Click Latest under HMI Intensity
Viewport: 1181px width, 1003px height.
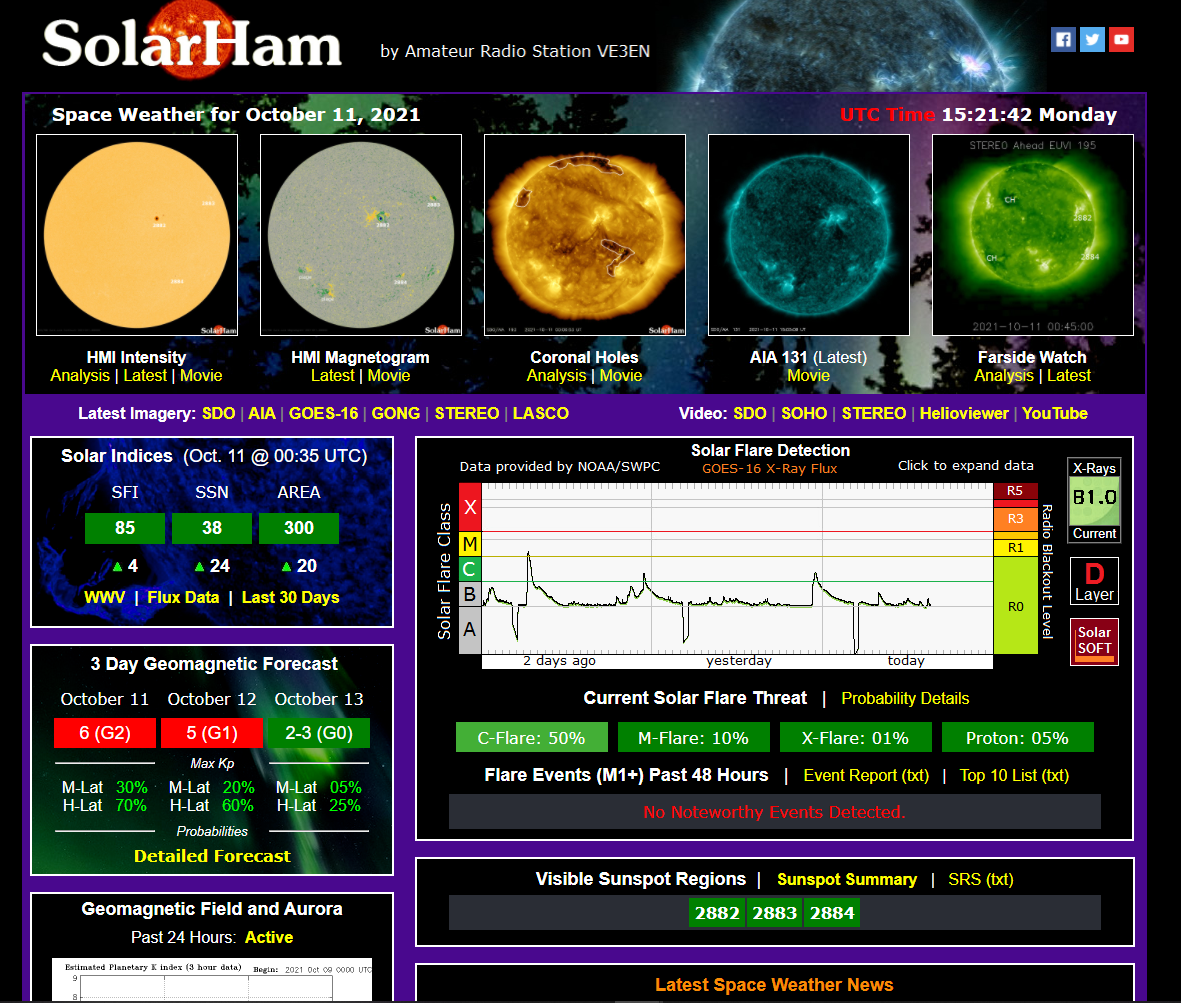tap(145, 376)
